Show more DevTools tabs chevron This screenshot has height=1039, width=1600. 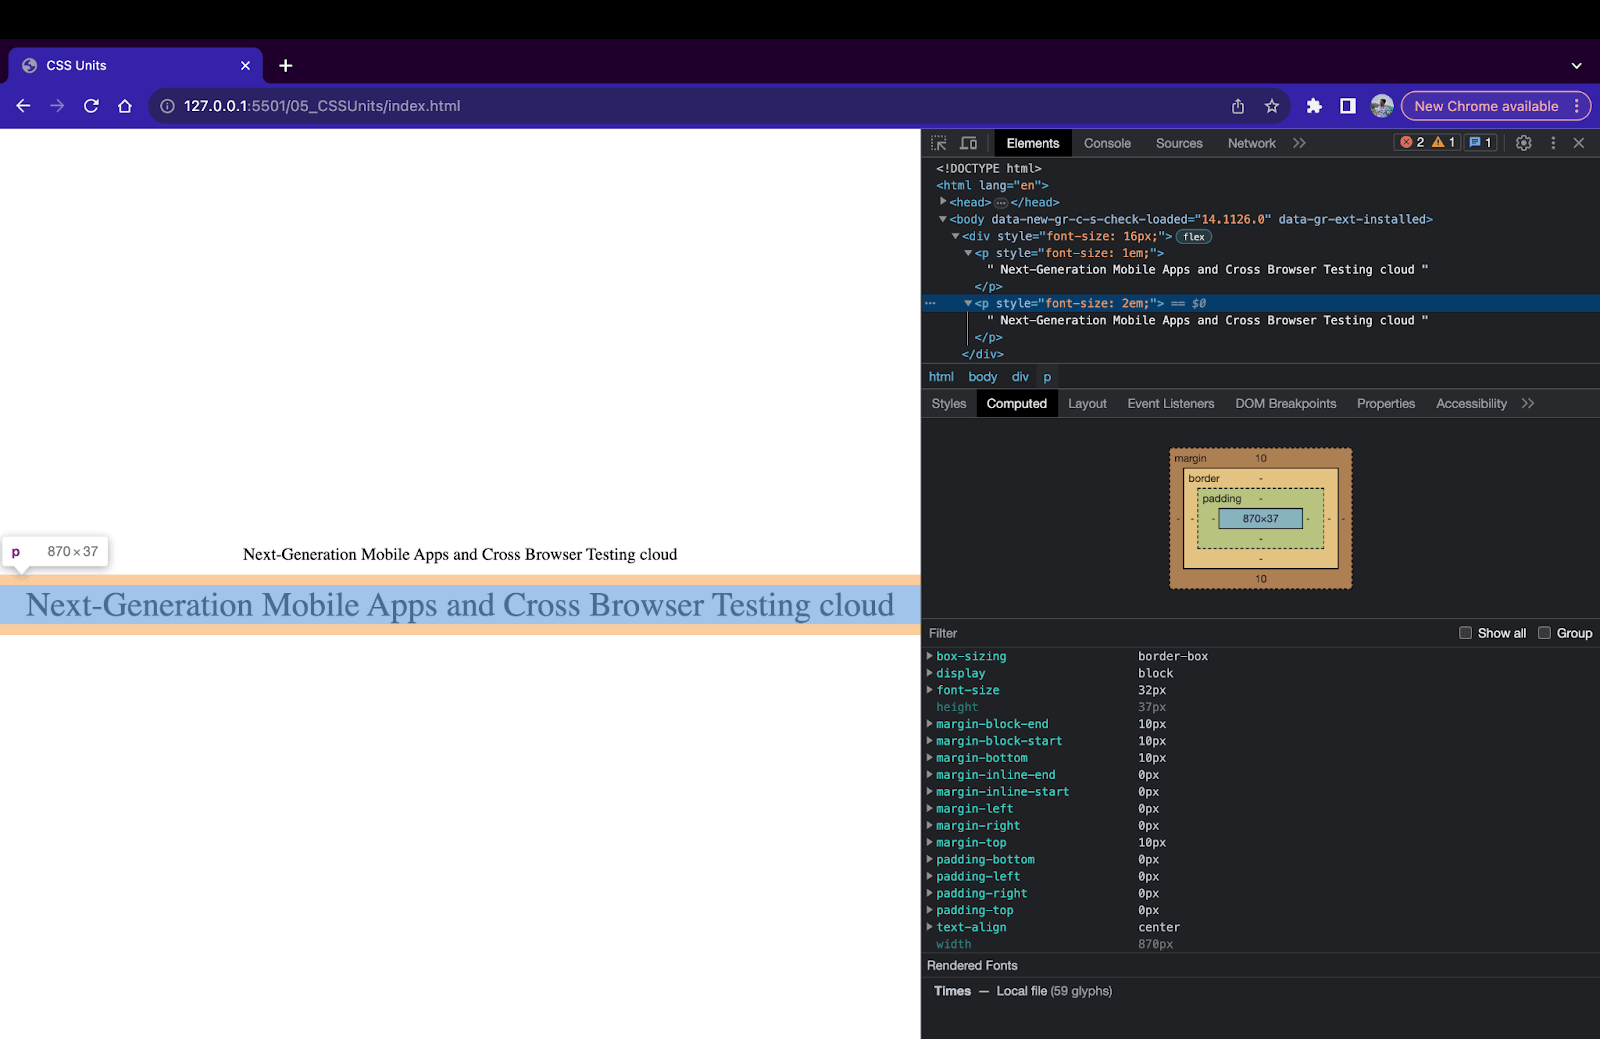pos(1299,143)
